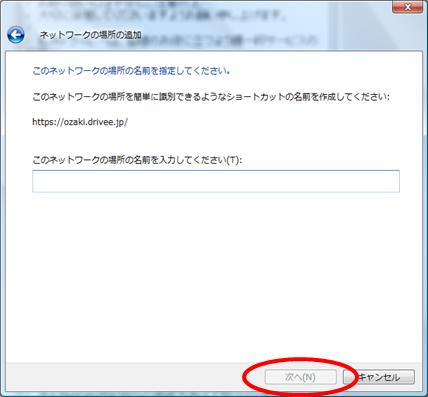This screenshot has height=397, width=428.
Task: Click the label このネットワークの場所の名前を入力してください(T)
Action: pyautogui.click(x=137, y=160)
